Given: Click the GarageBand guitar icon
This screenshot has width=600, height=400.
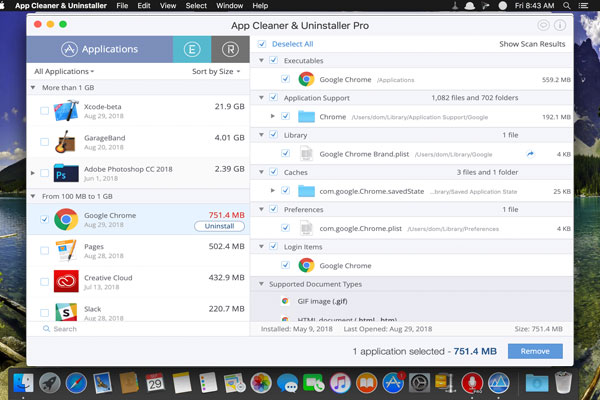Looking at the screenshot, I should point(68,142).
